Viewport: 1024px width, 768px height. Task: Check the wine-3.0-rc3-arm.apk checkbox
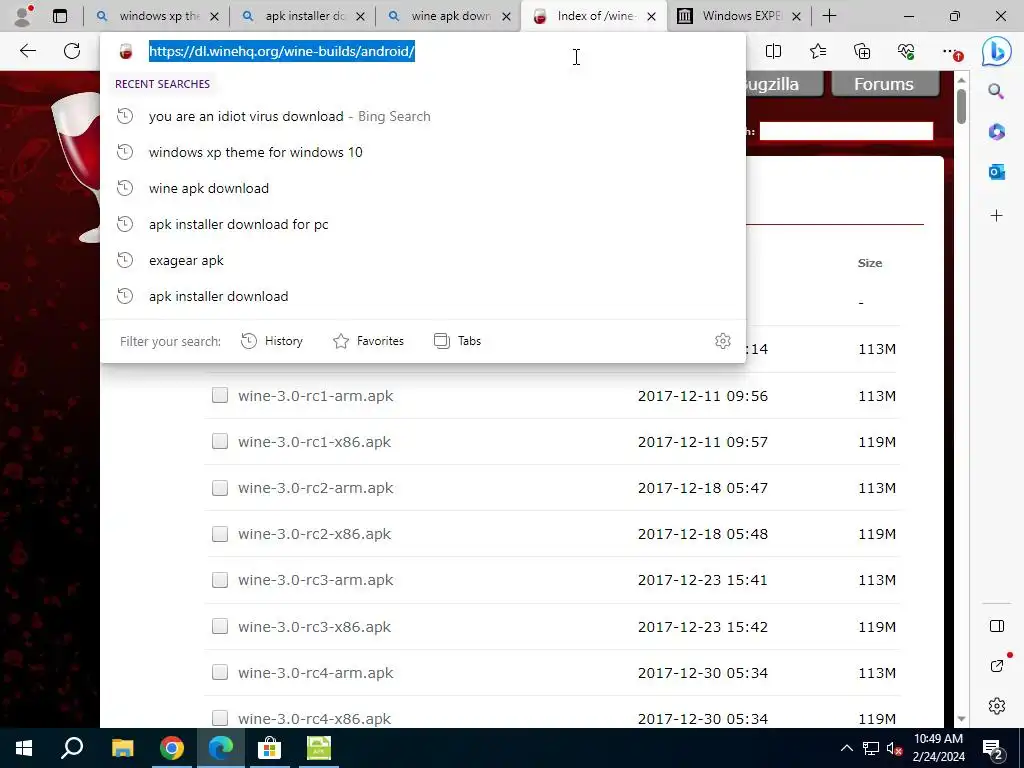click(x=220, y=580)
